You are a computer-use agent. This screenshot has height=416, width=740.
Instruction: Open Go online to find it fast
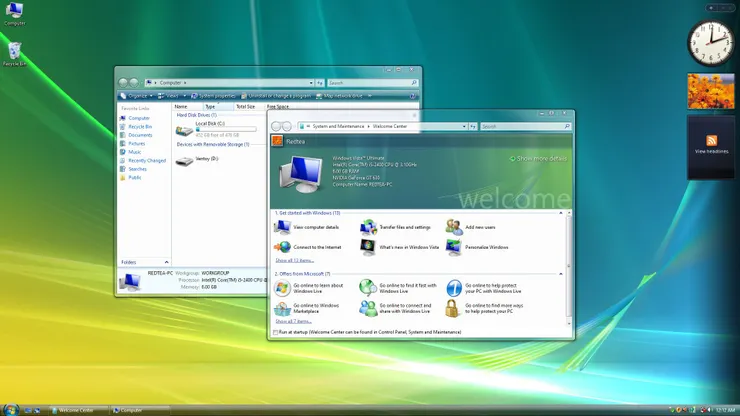(x=399, y=288)
